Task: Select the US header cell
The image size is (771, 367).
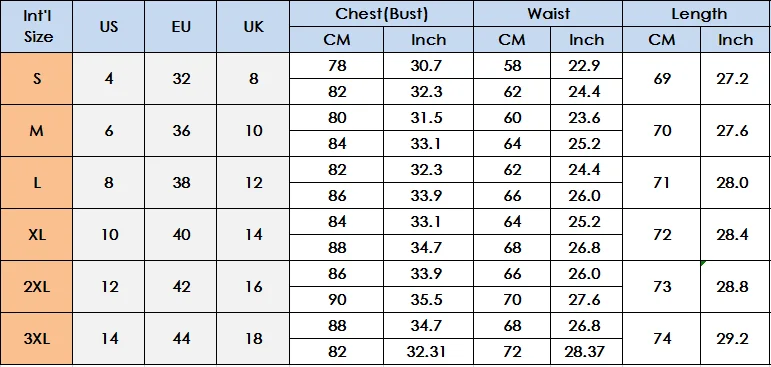Action: click(109, 27)
